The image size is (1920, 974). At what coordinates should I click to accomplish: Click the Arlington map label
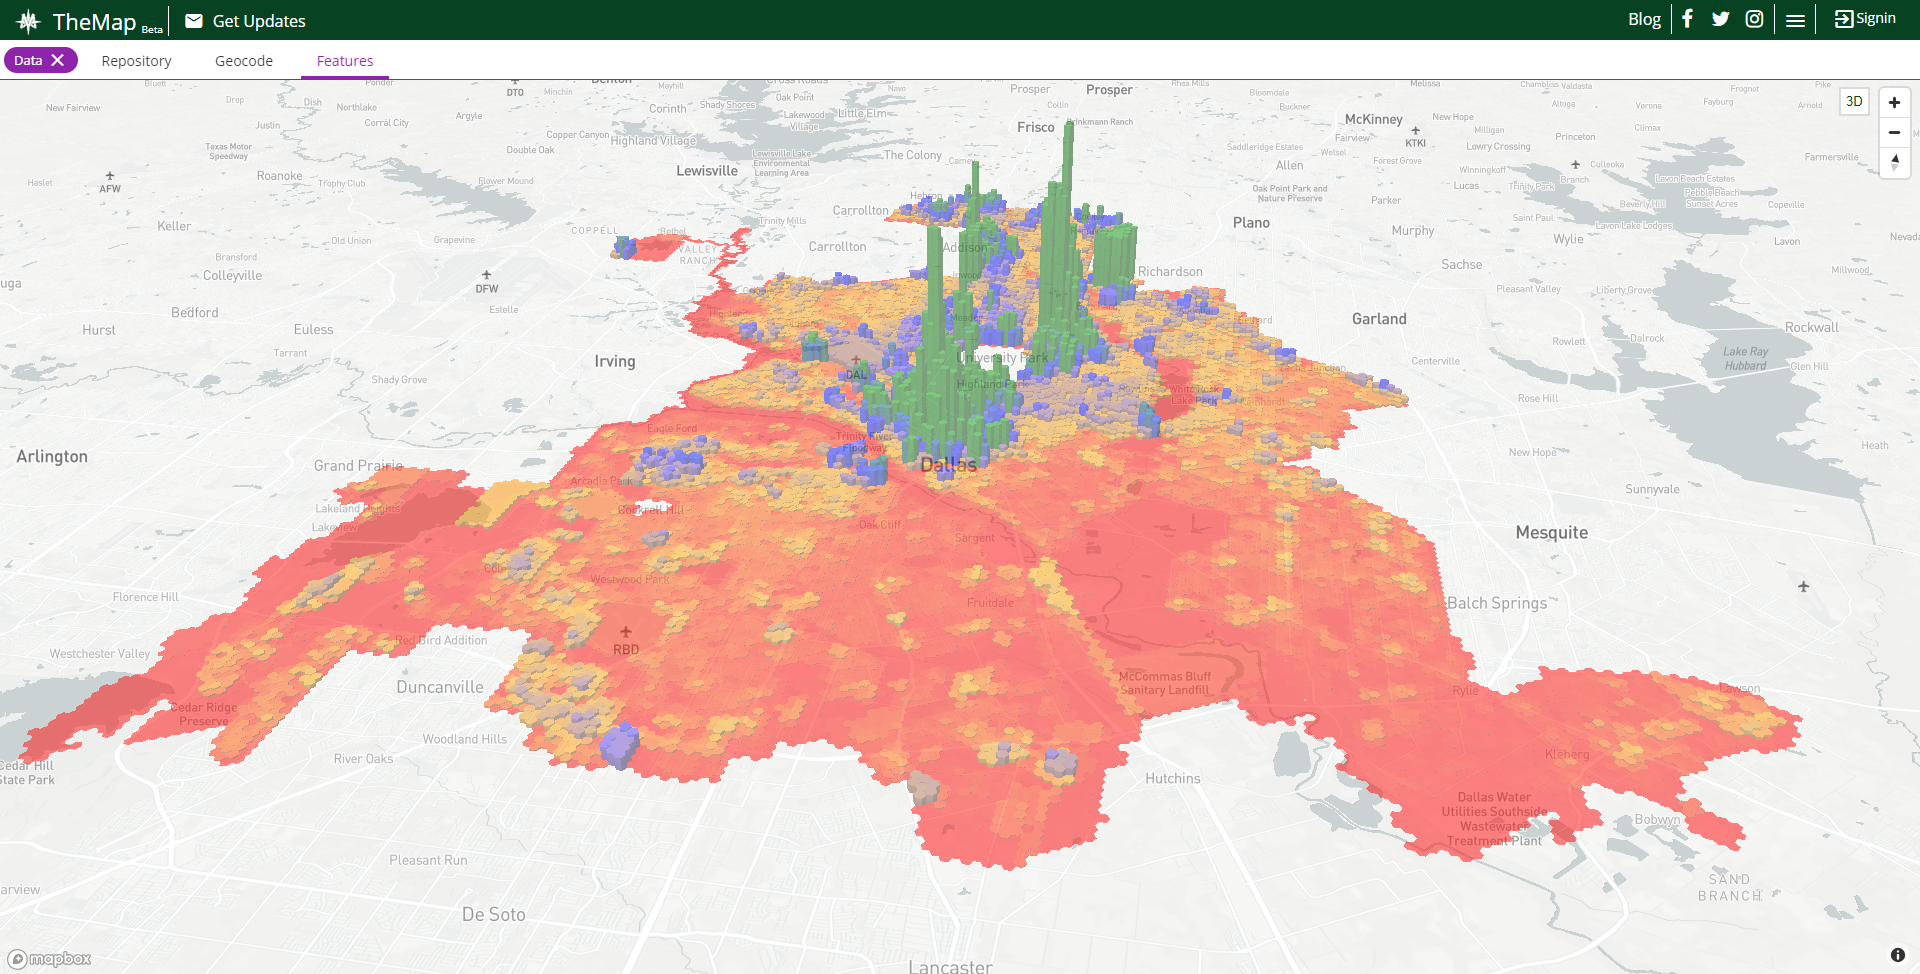click(52, 457)
